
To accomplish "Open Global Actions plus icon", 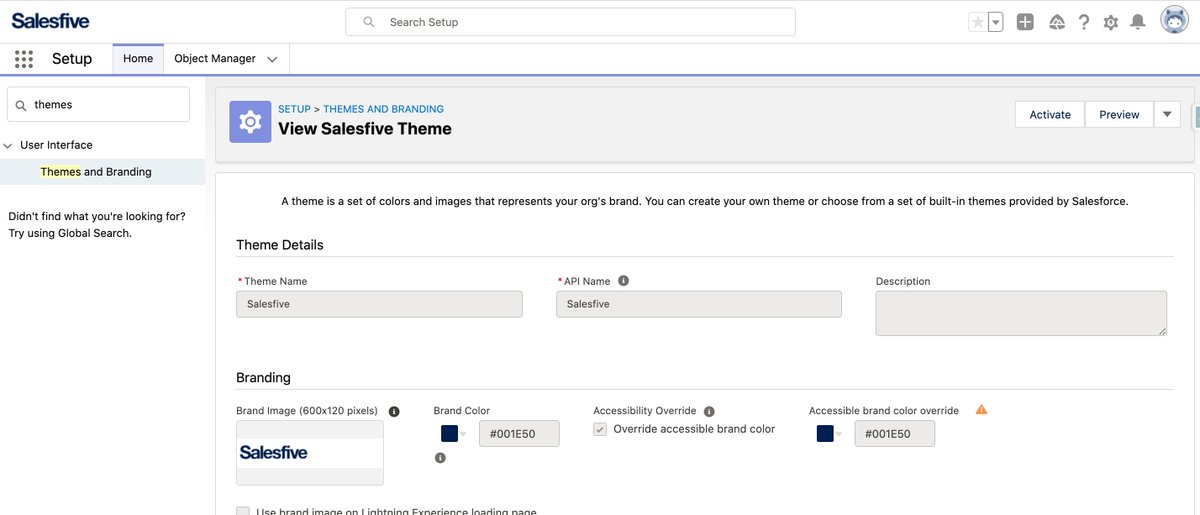I will coord(1025,22).
